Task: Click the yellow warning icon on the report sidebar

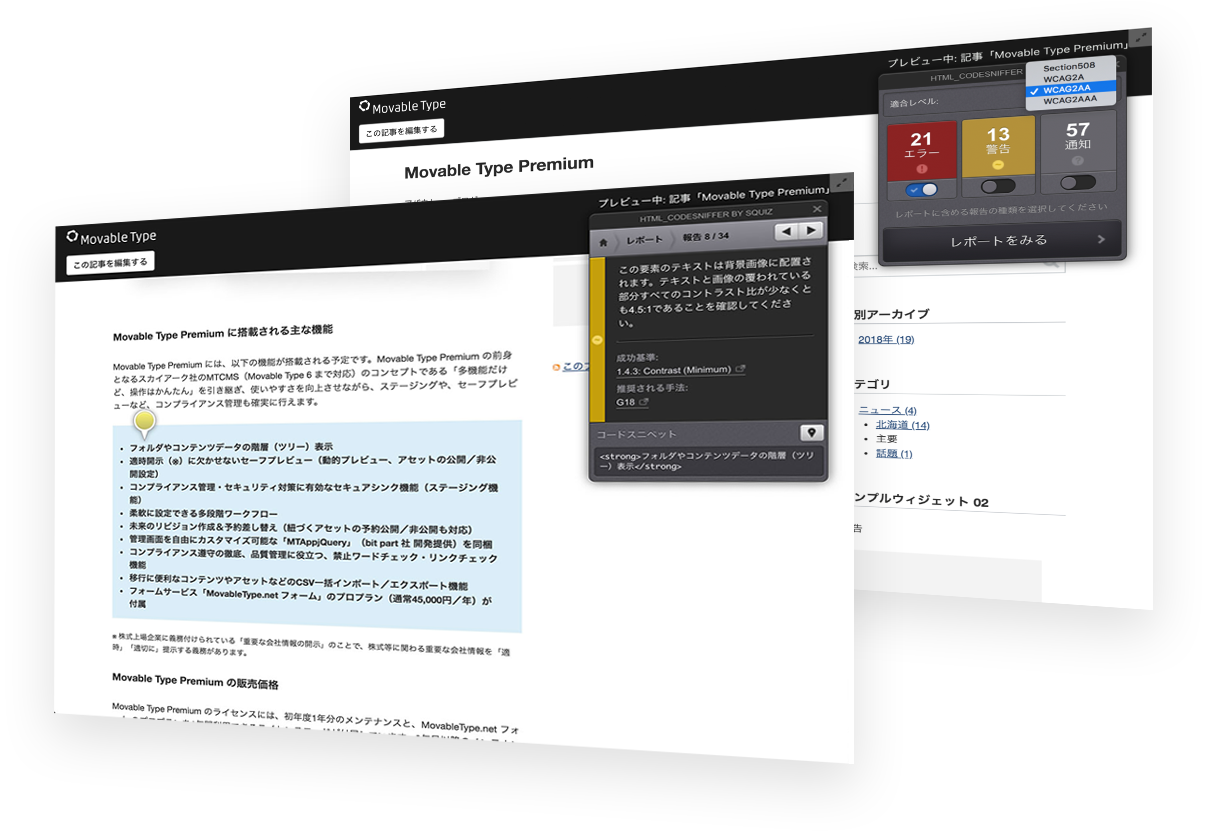Action: pyautogui.click(x=597, y=340)
